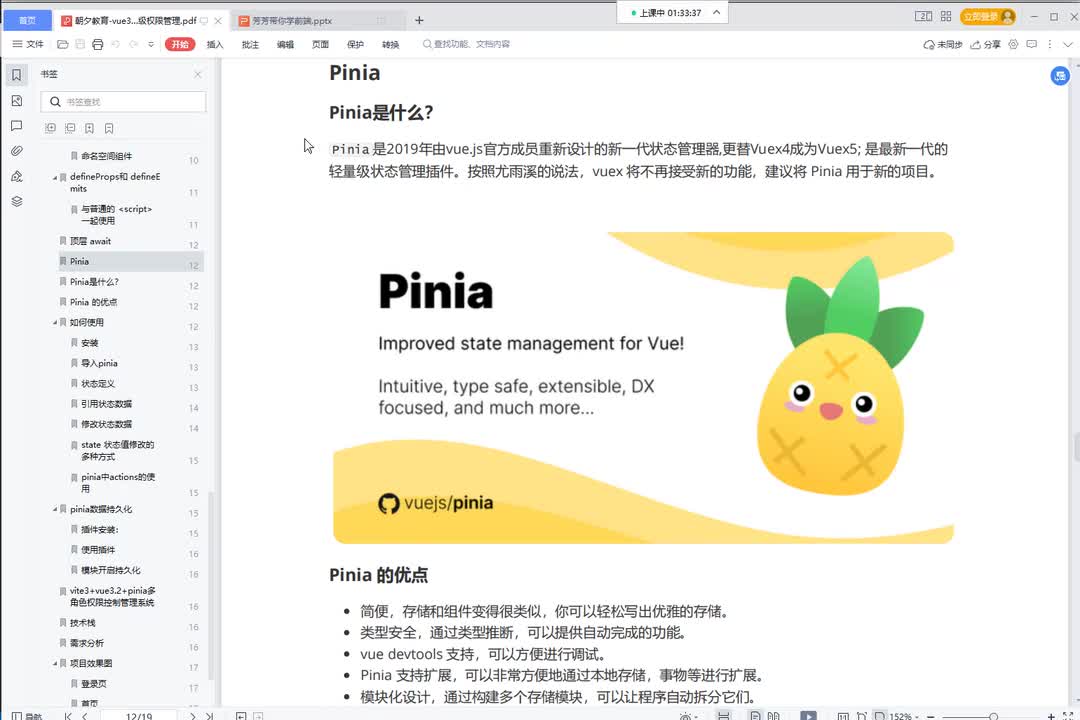
Task: Close the bookmark panel with its X
Action: (198, 74)
